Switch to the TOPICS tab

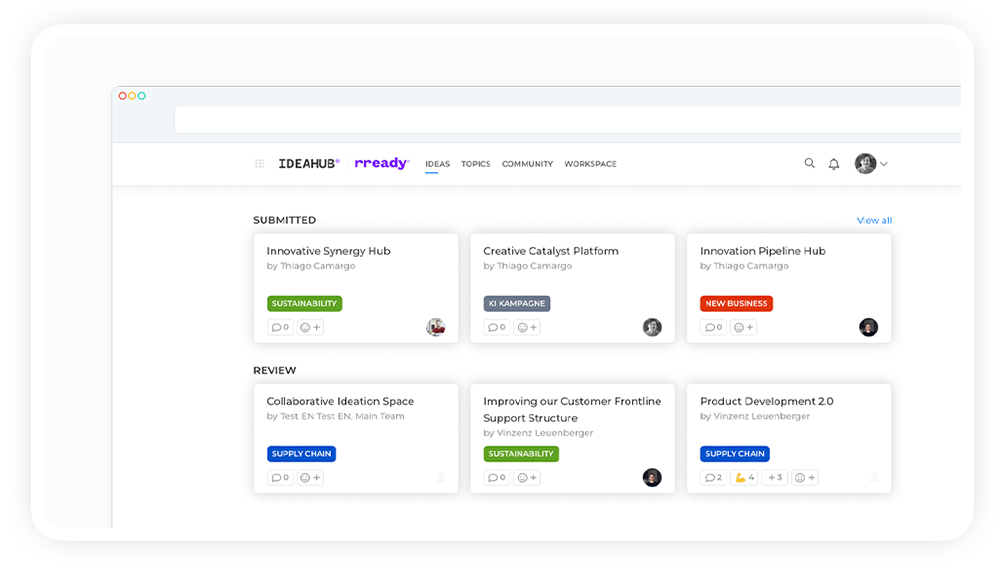coord(476,164)
